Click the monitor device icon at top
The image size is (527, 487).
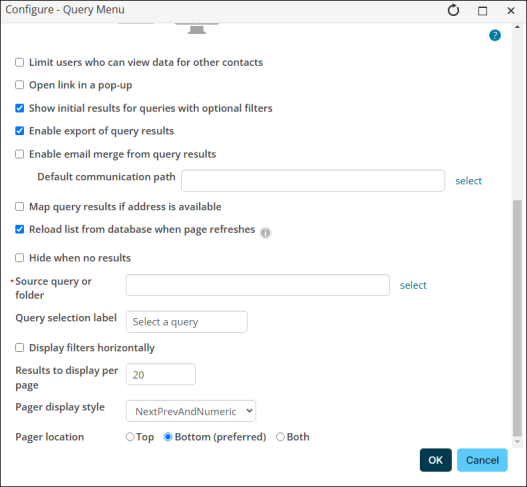[x=197, y=29]
